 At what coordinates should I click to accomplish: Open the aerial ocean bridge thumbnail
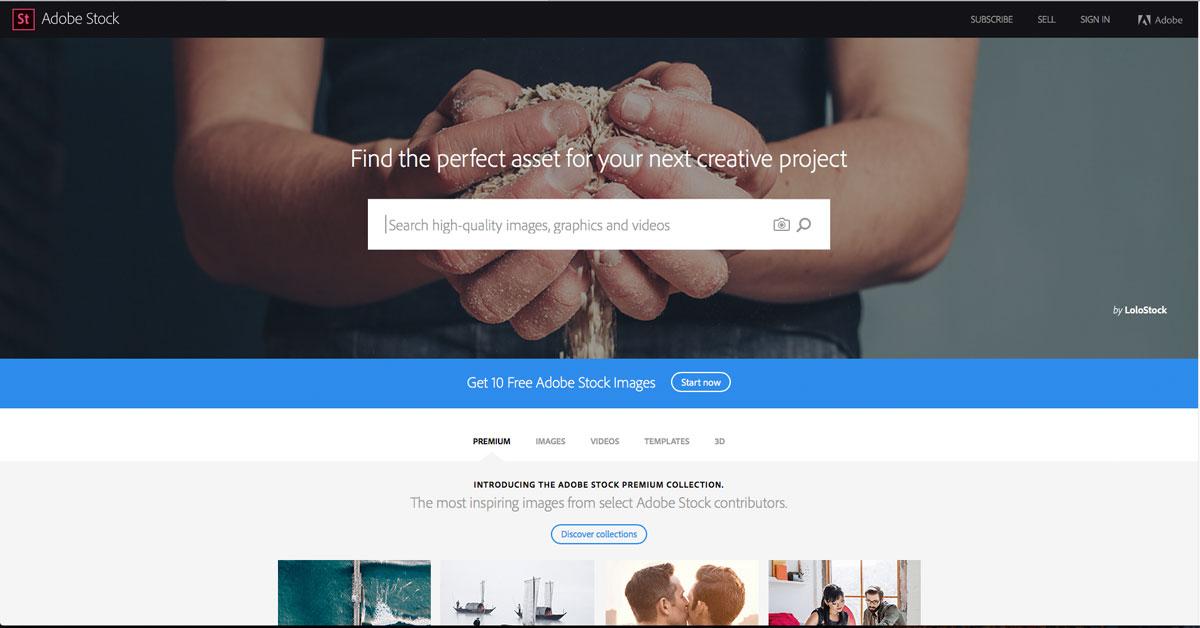(x=354, y=592)
